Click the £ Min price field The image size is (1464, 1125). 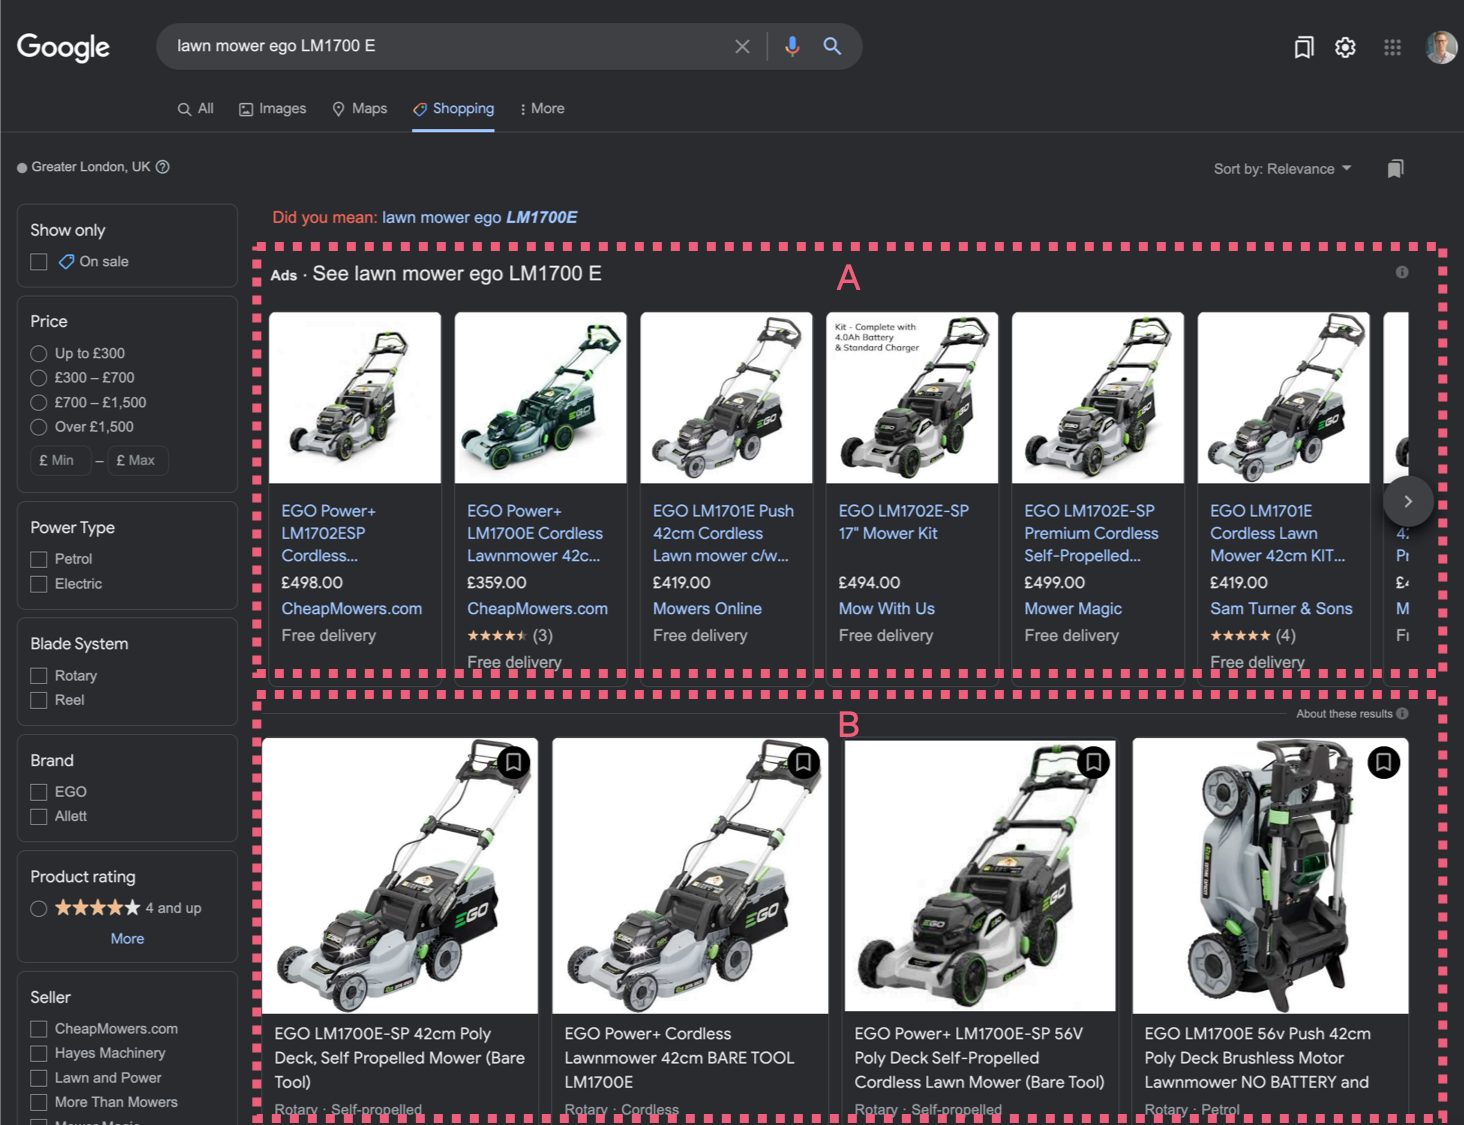(x=60, y=460)
